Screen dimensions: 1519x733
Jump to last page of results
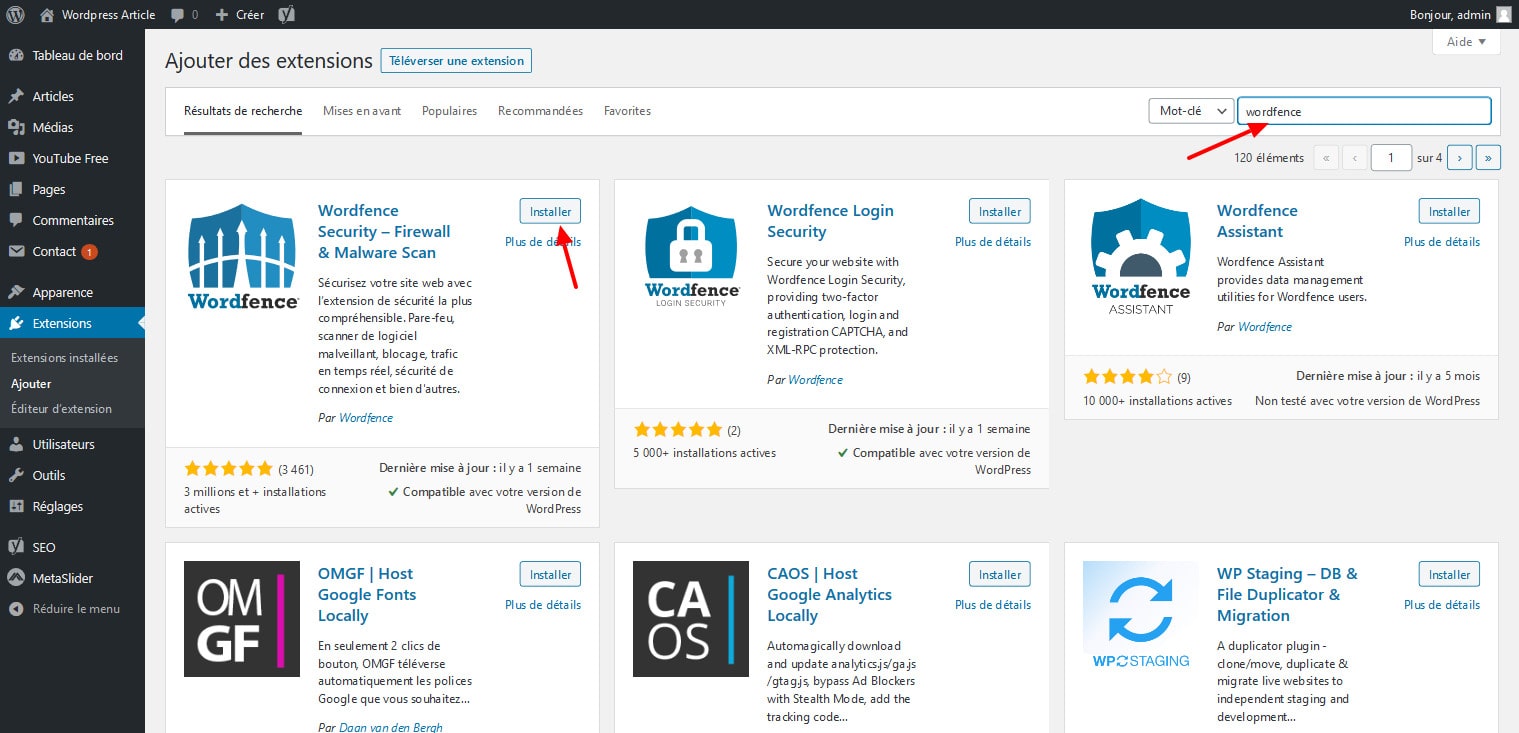pos(1488,157)
